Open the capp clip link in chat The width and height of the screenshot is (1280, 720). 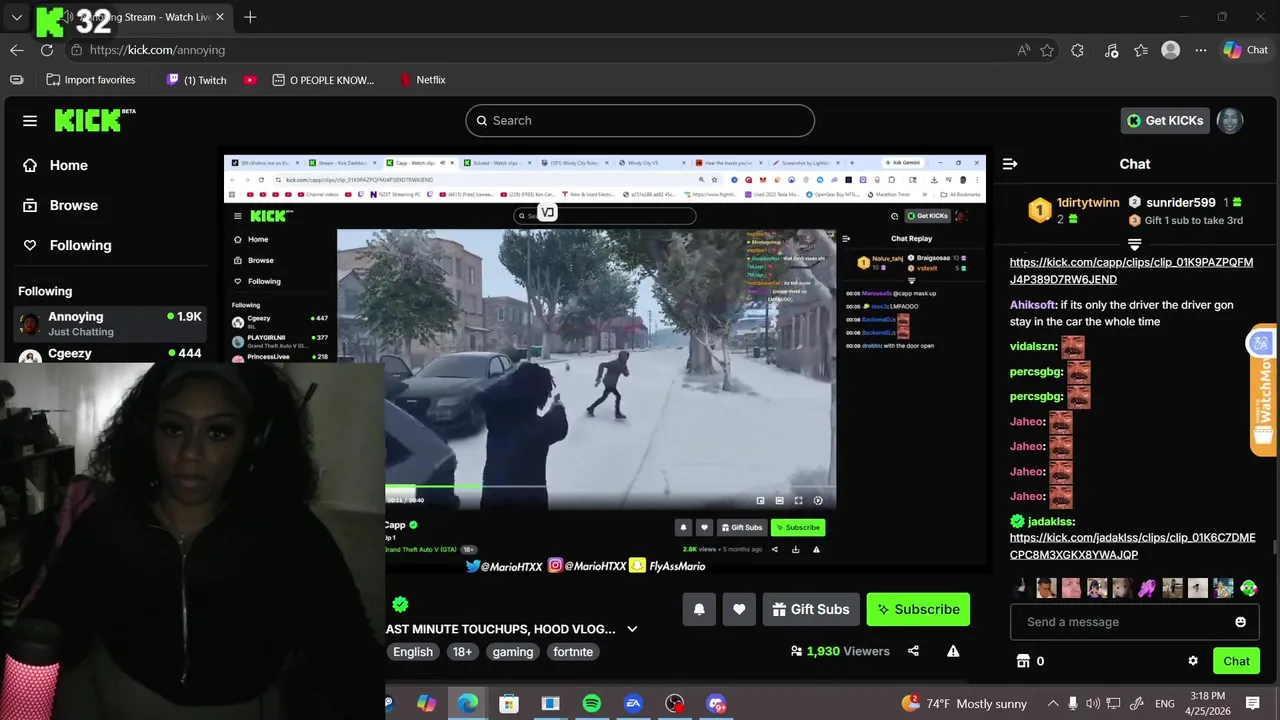(1131, 271)
